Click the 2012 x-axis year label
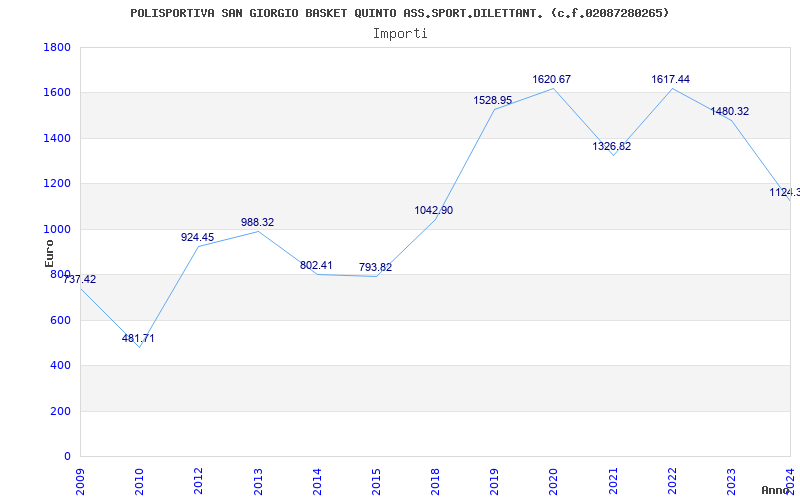Screen dimensions: 800x500 pos(199,481)
